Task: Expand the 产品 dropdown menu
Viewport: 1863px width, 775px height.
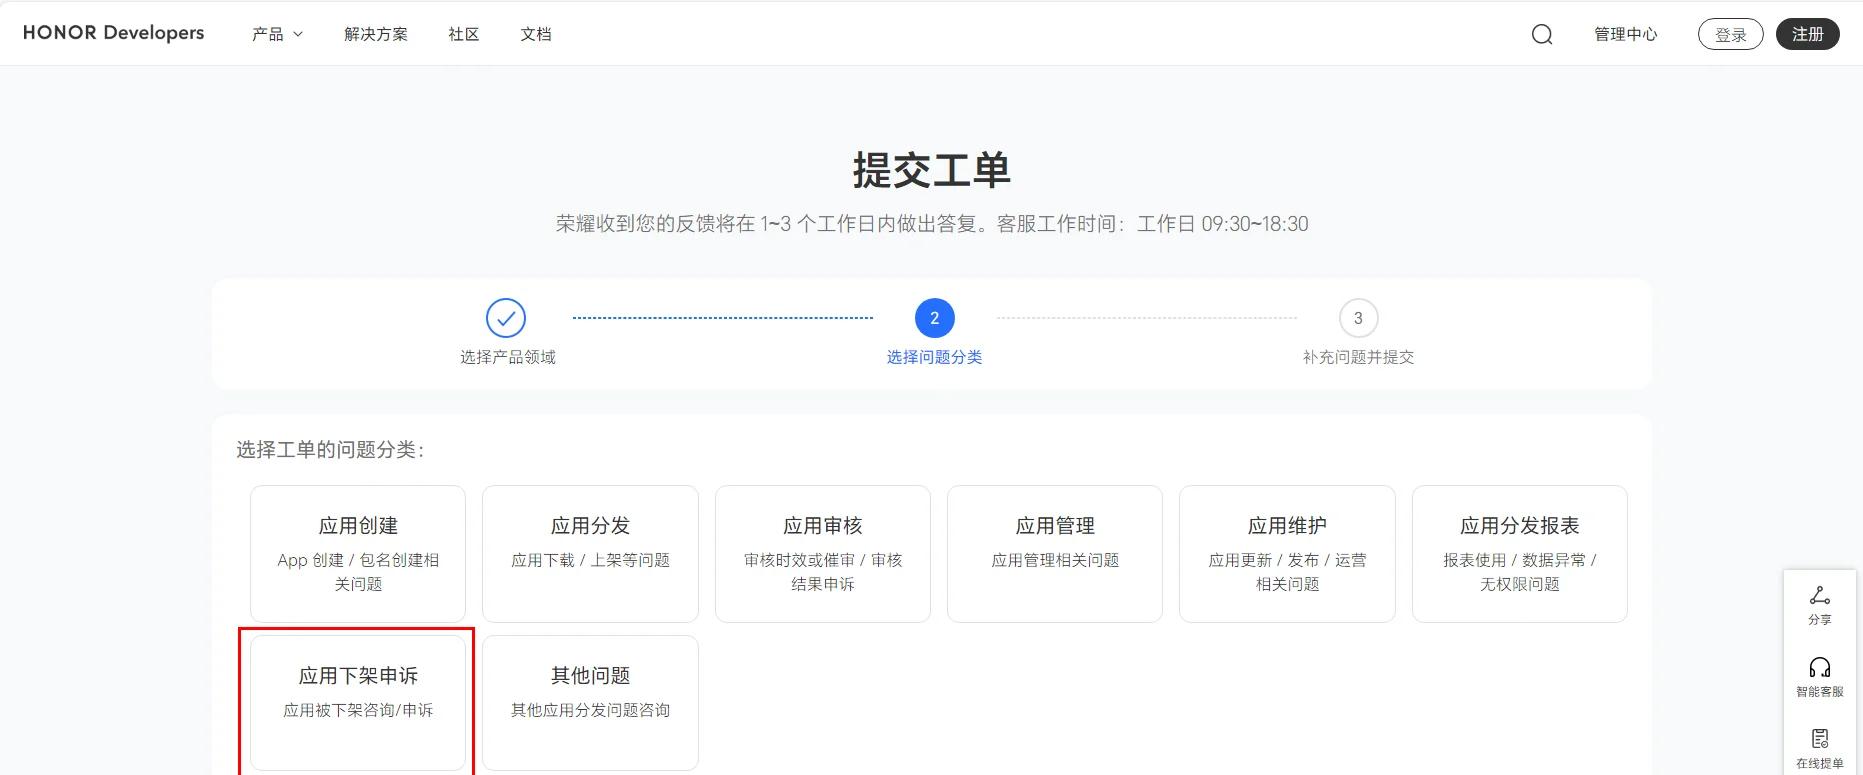Action: tap(277, 34)
